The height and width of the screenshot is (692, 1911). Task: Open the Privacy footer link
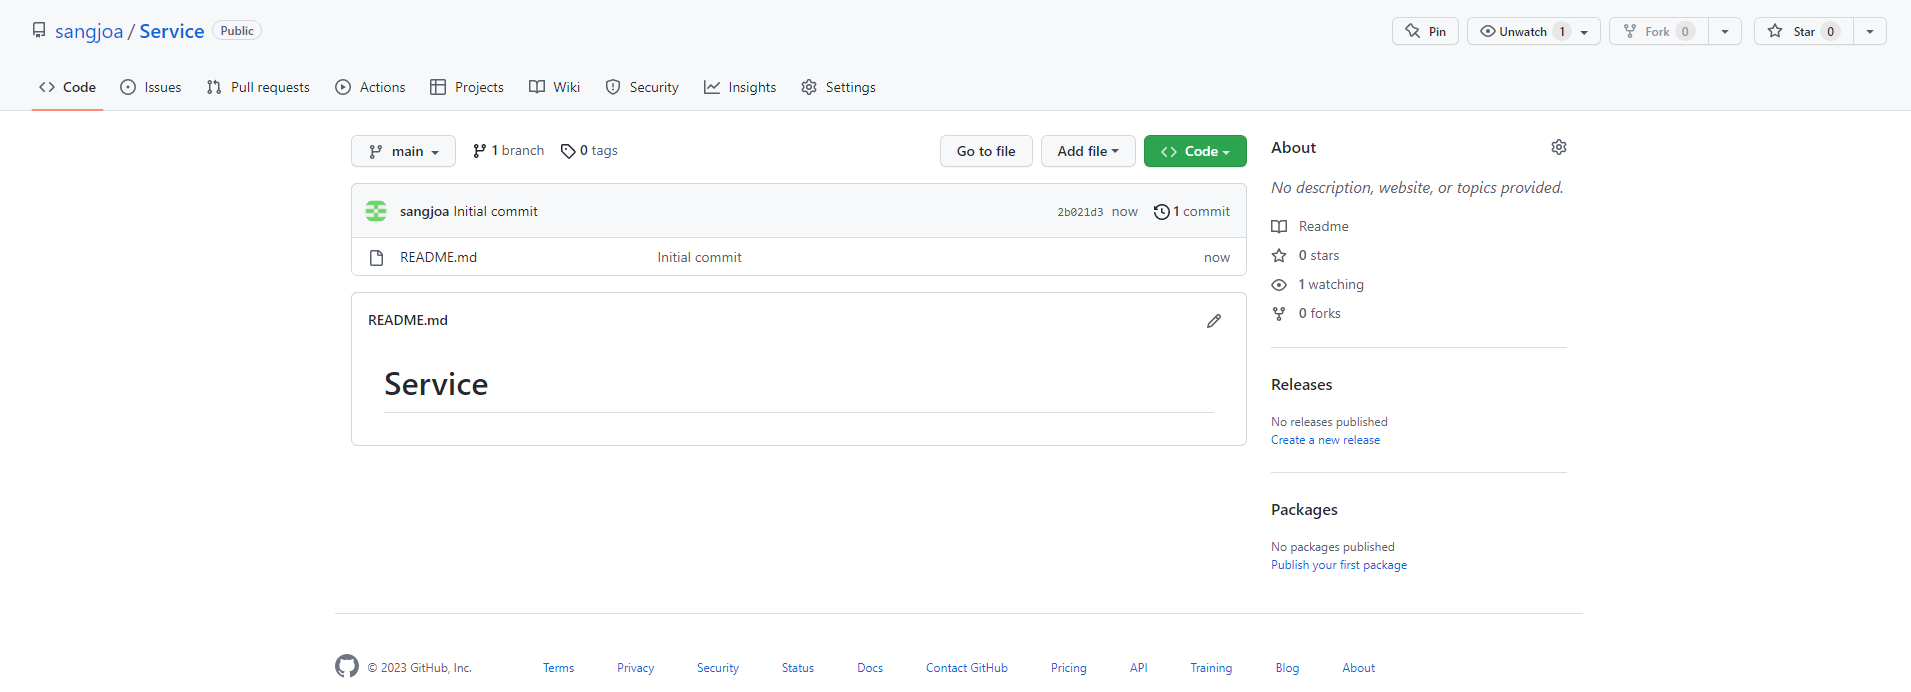[635, 668]
